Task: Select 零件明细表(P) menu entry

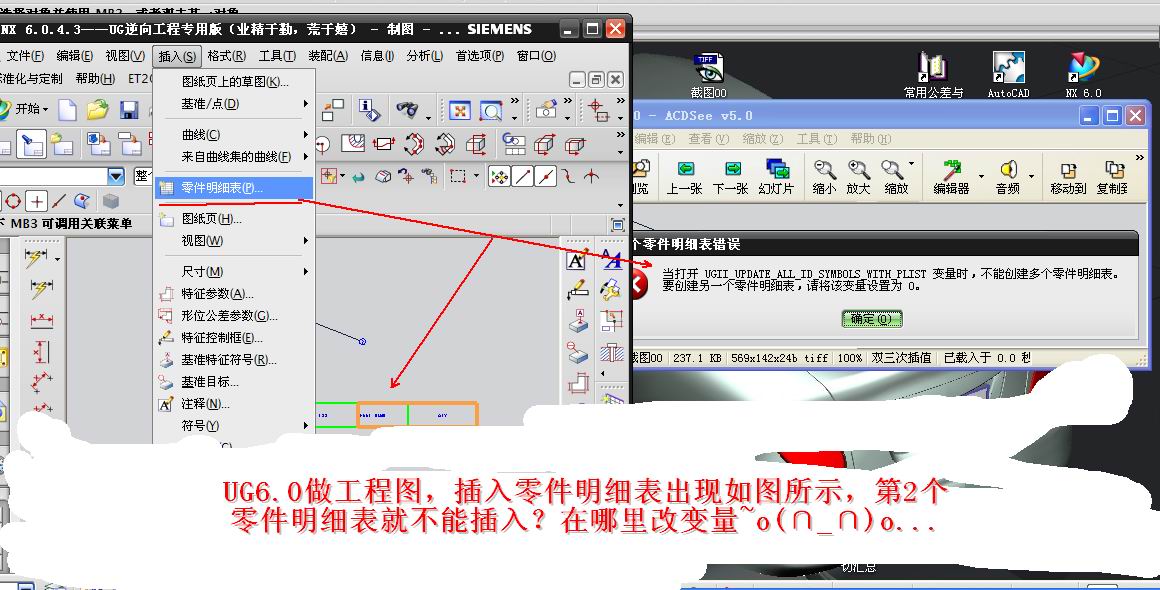Action: (x=234, y=188)
